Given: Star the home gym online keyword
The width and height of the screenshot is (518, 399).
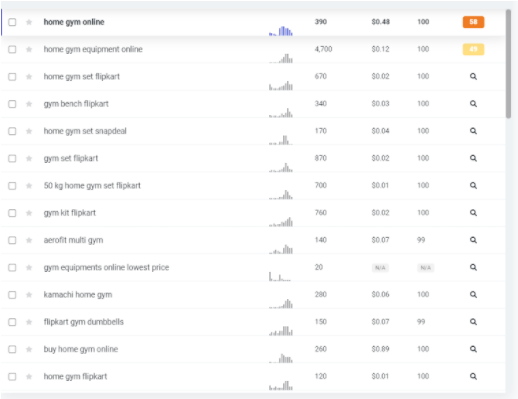Looking at the screenshot, I should (x=29, y=22).
